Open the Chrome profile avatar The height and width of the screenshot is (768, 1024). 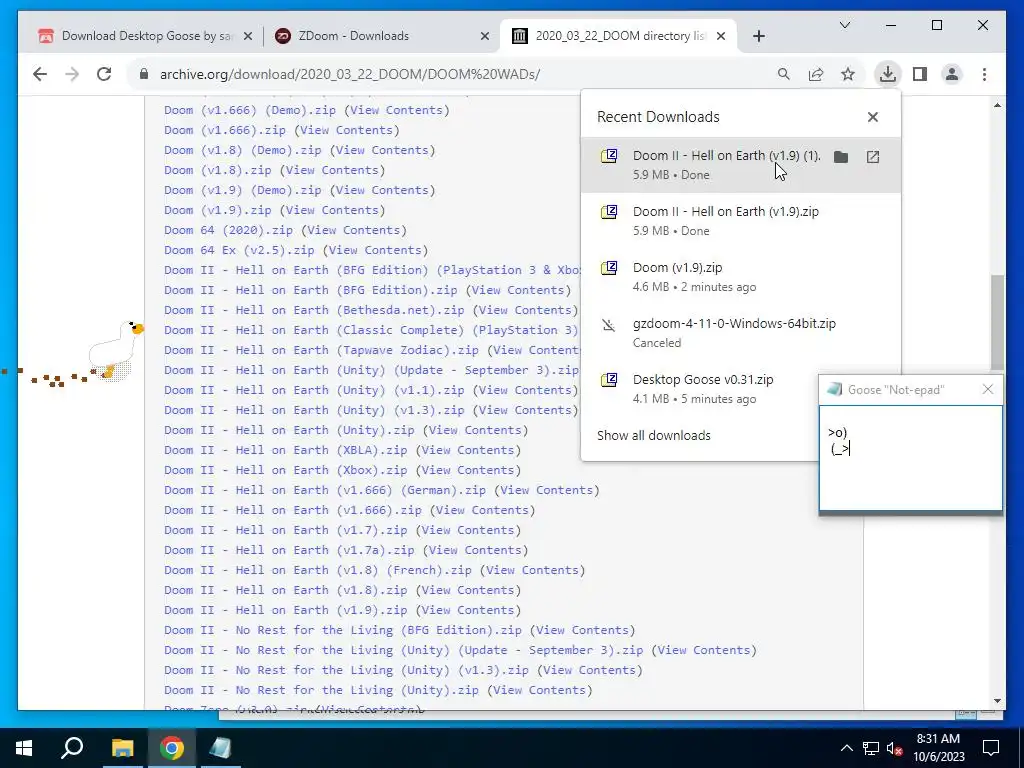pos(952,74)
